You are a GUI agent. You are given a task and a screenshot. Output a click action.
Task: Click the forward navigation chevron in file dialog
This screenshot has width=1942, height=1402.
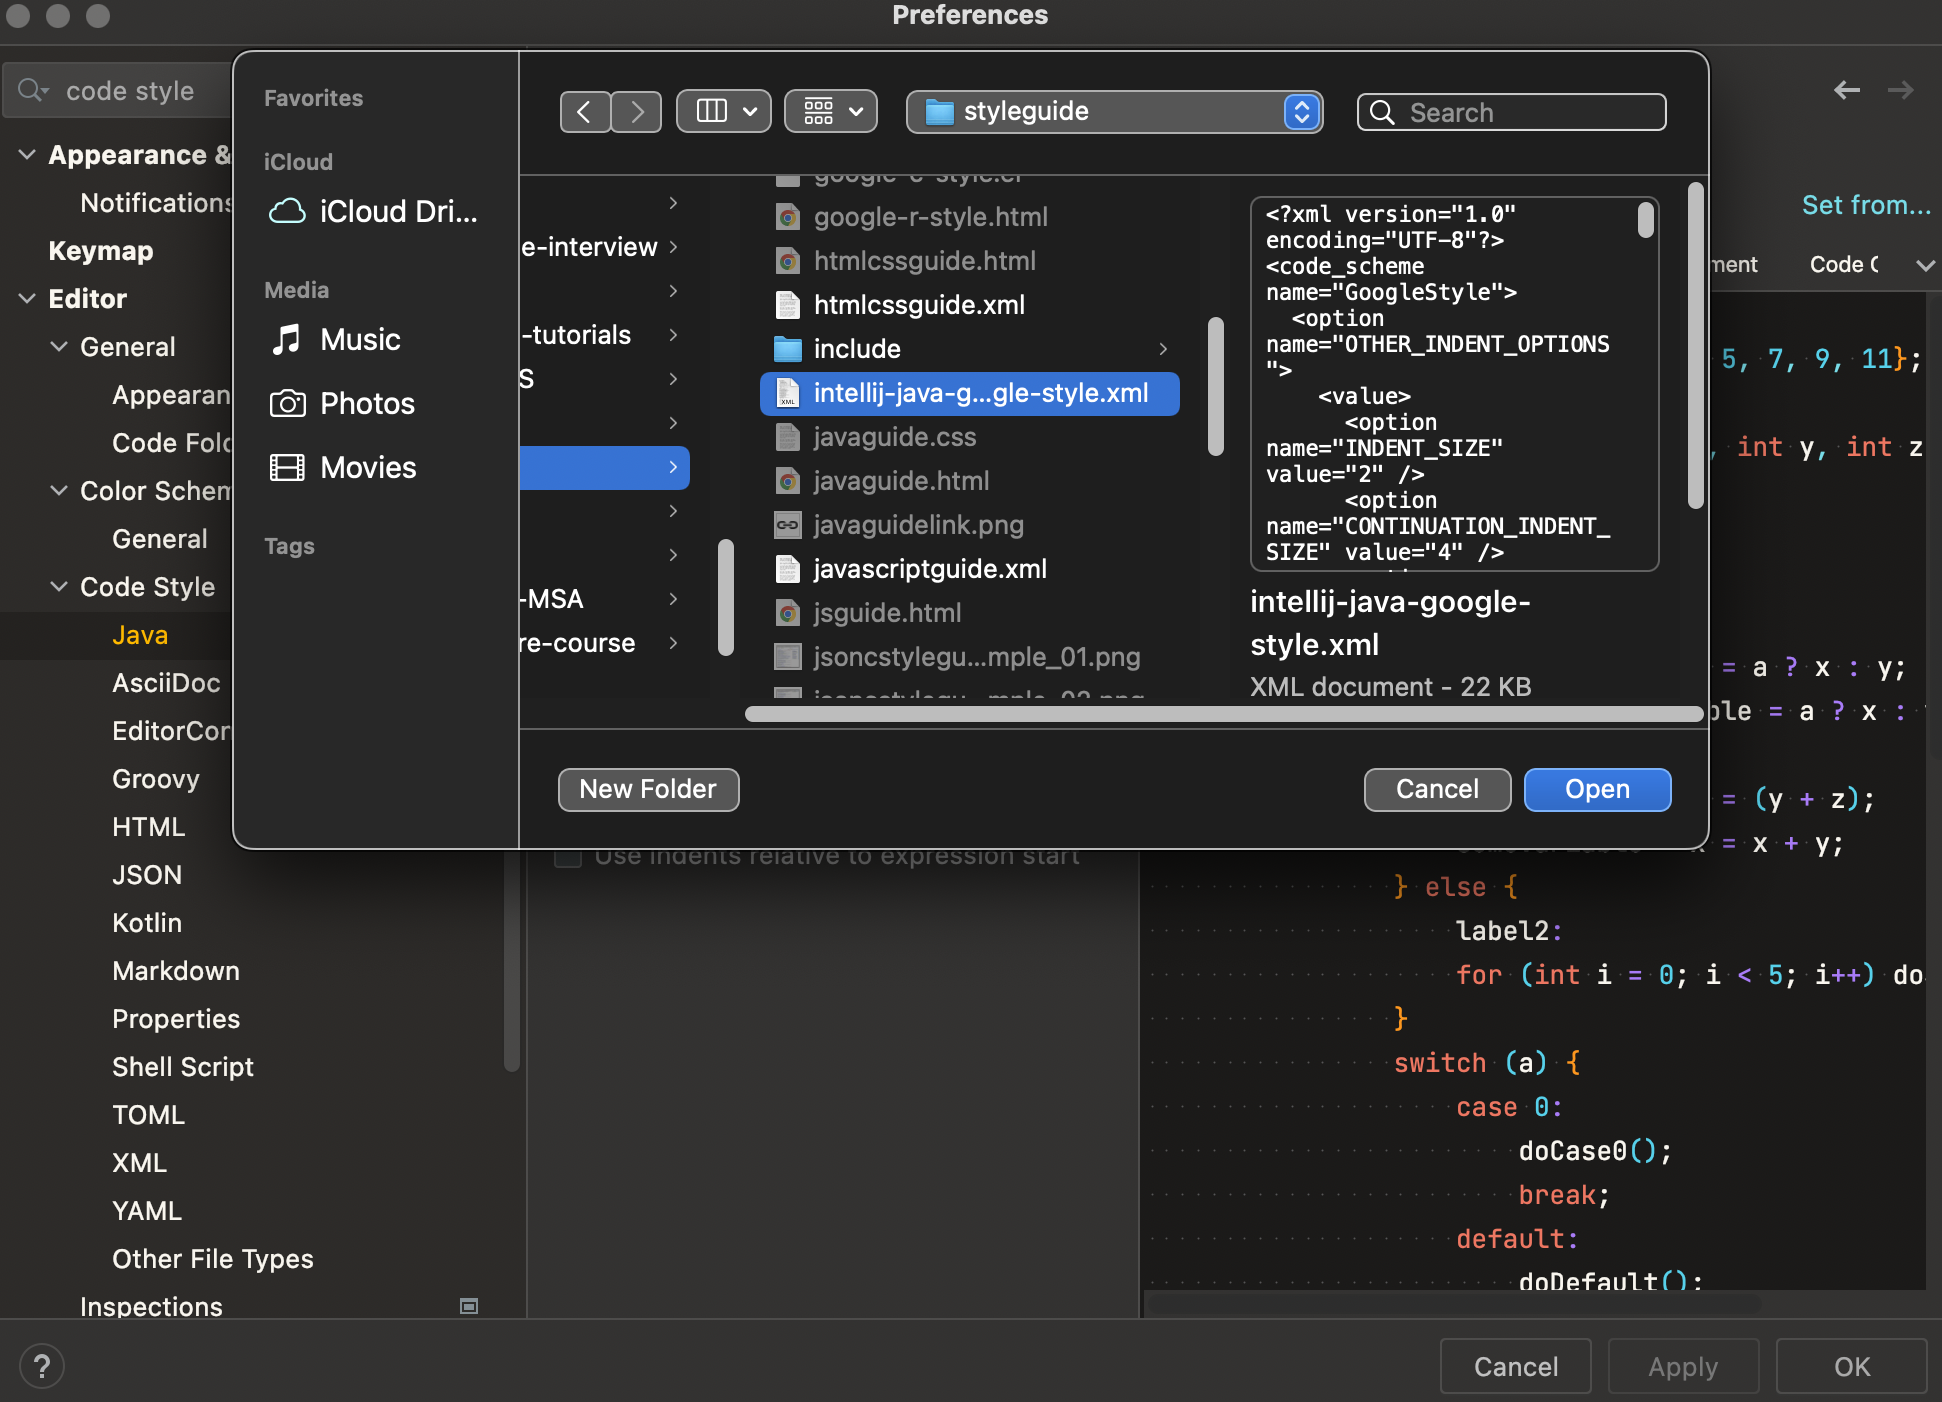pyautogui.click(x=637, y=112)
